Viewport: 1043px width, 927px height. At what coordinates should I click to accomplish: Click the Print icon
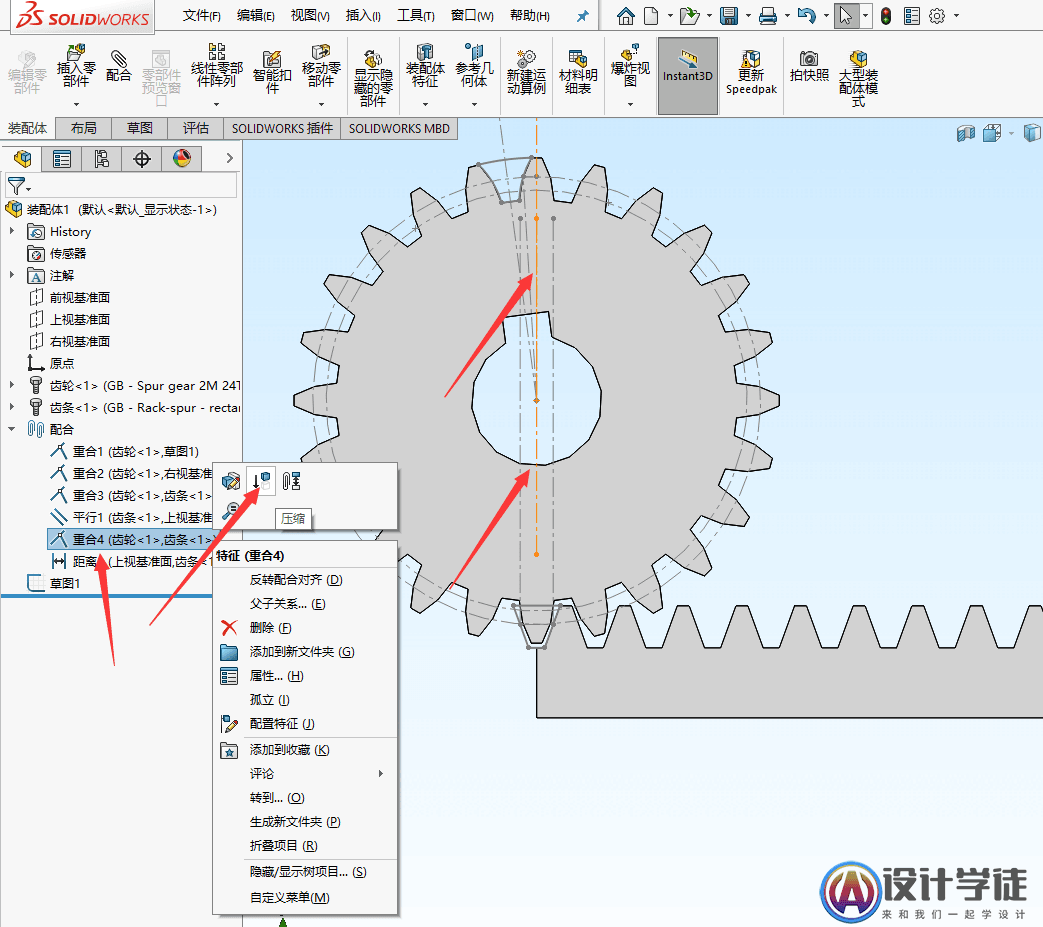[x=768, y=16]
